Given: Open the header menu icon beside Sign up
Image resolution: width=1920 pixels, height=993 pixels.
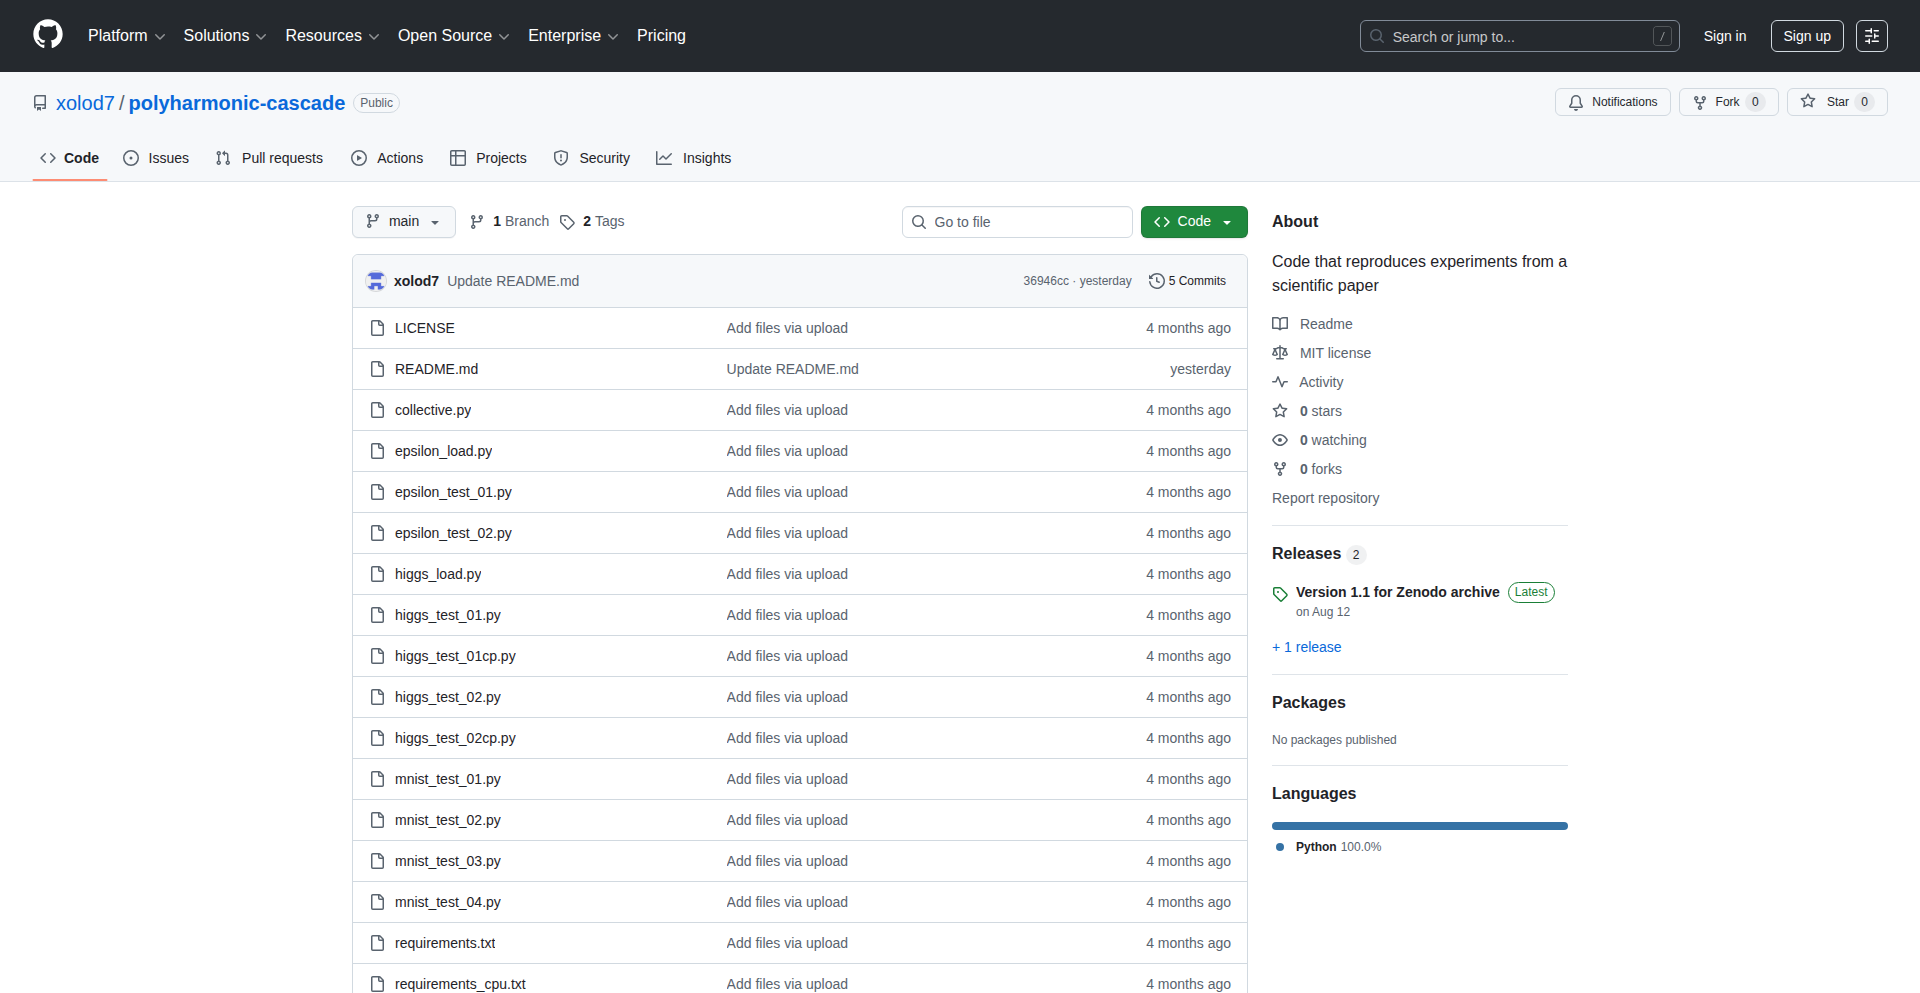Looking at the screenshot, I should coord(1871,36).
